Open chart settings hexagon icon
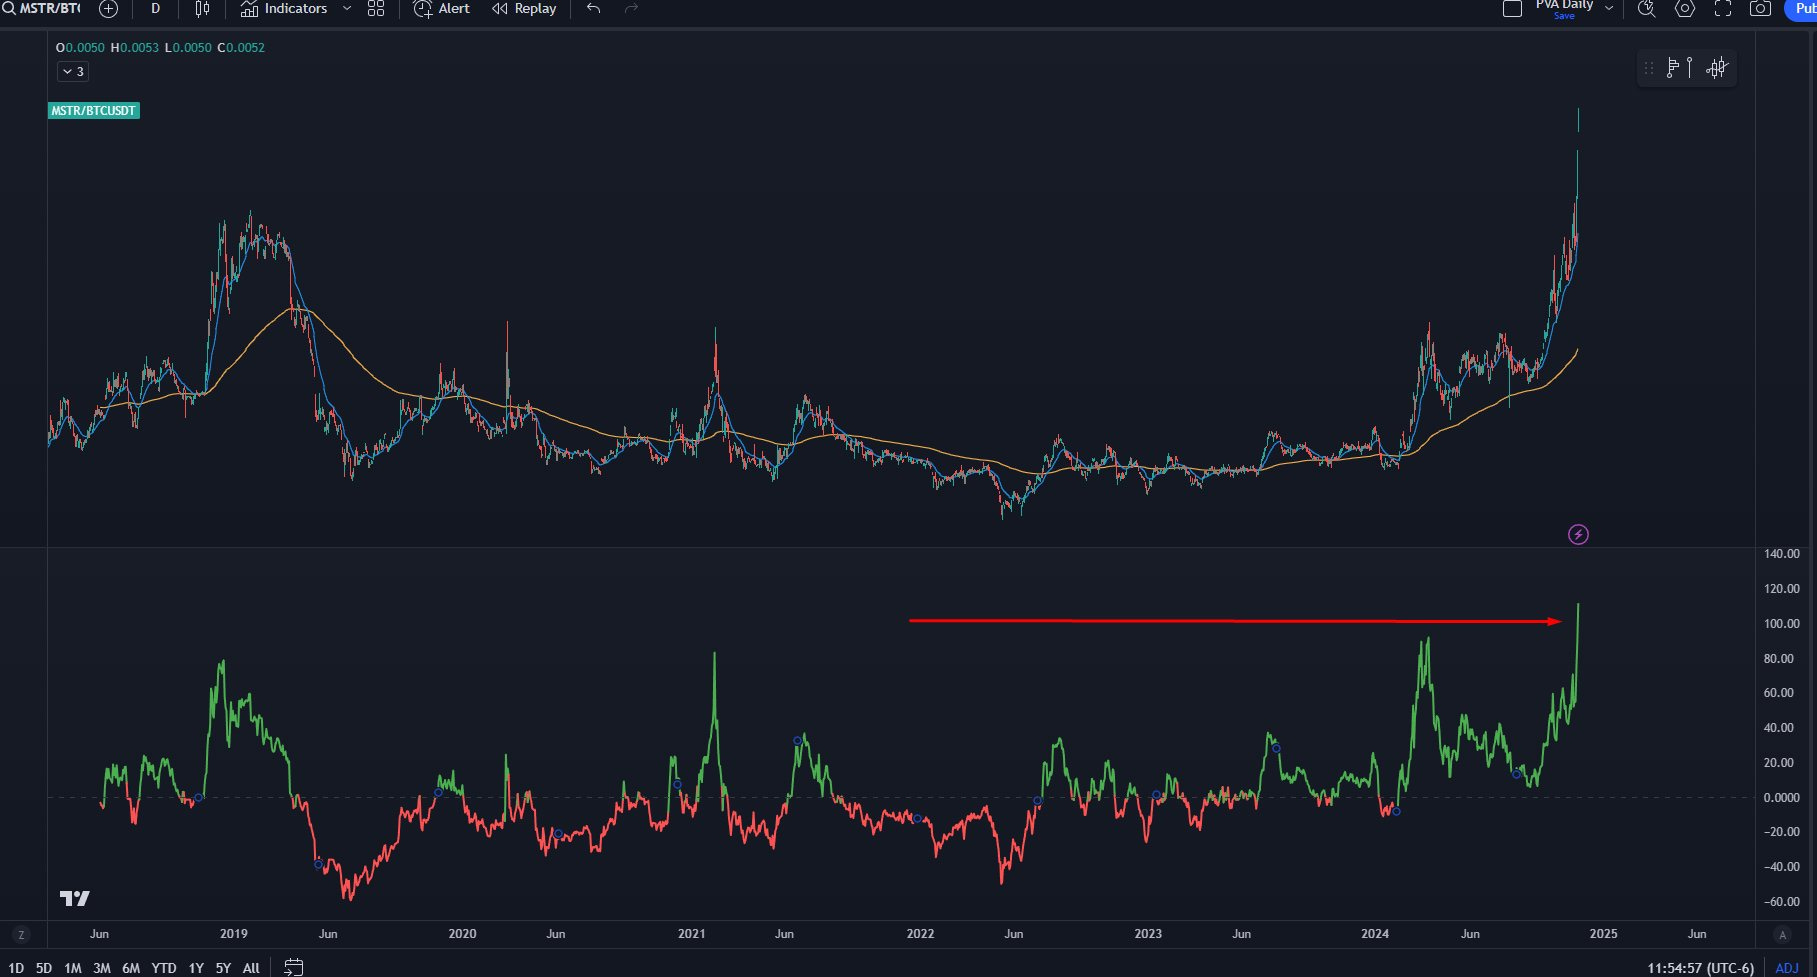The image size is (1817, 977). tap(1685, 9)
